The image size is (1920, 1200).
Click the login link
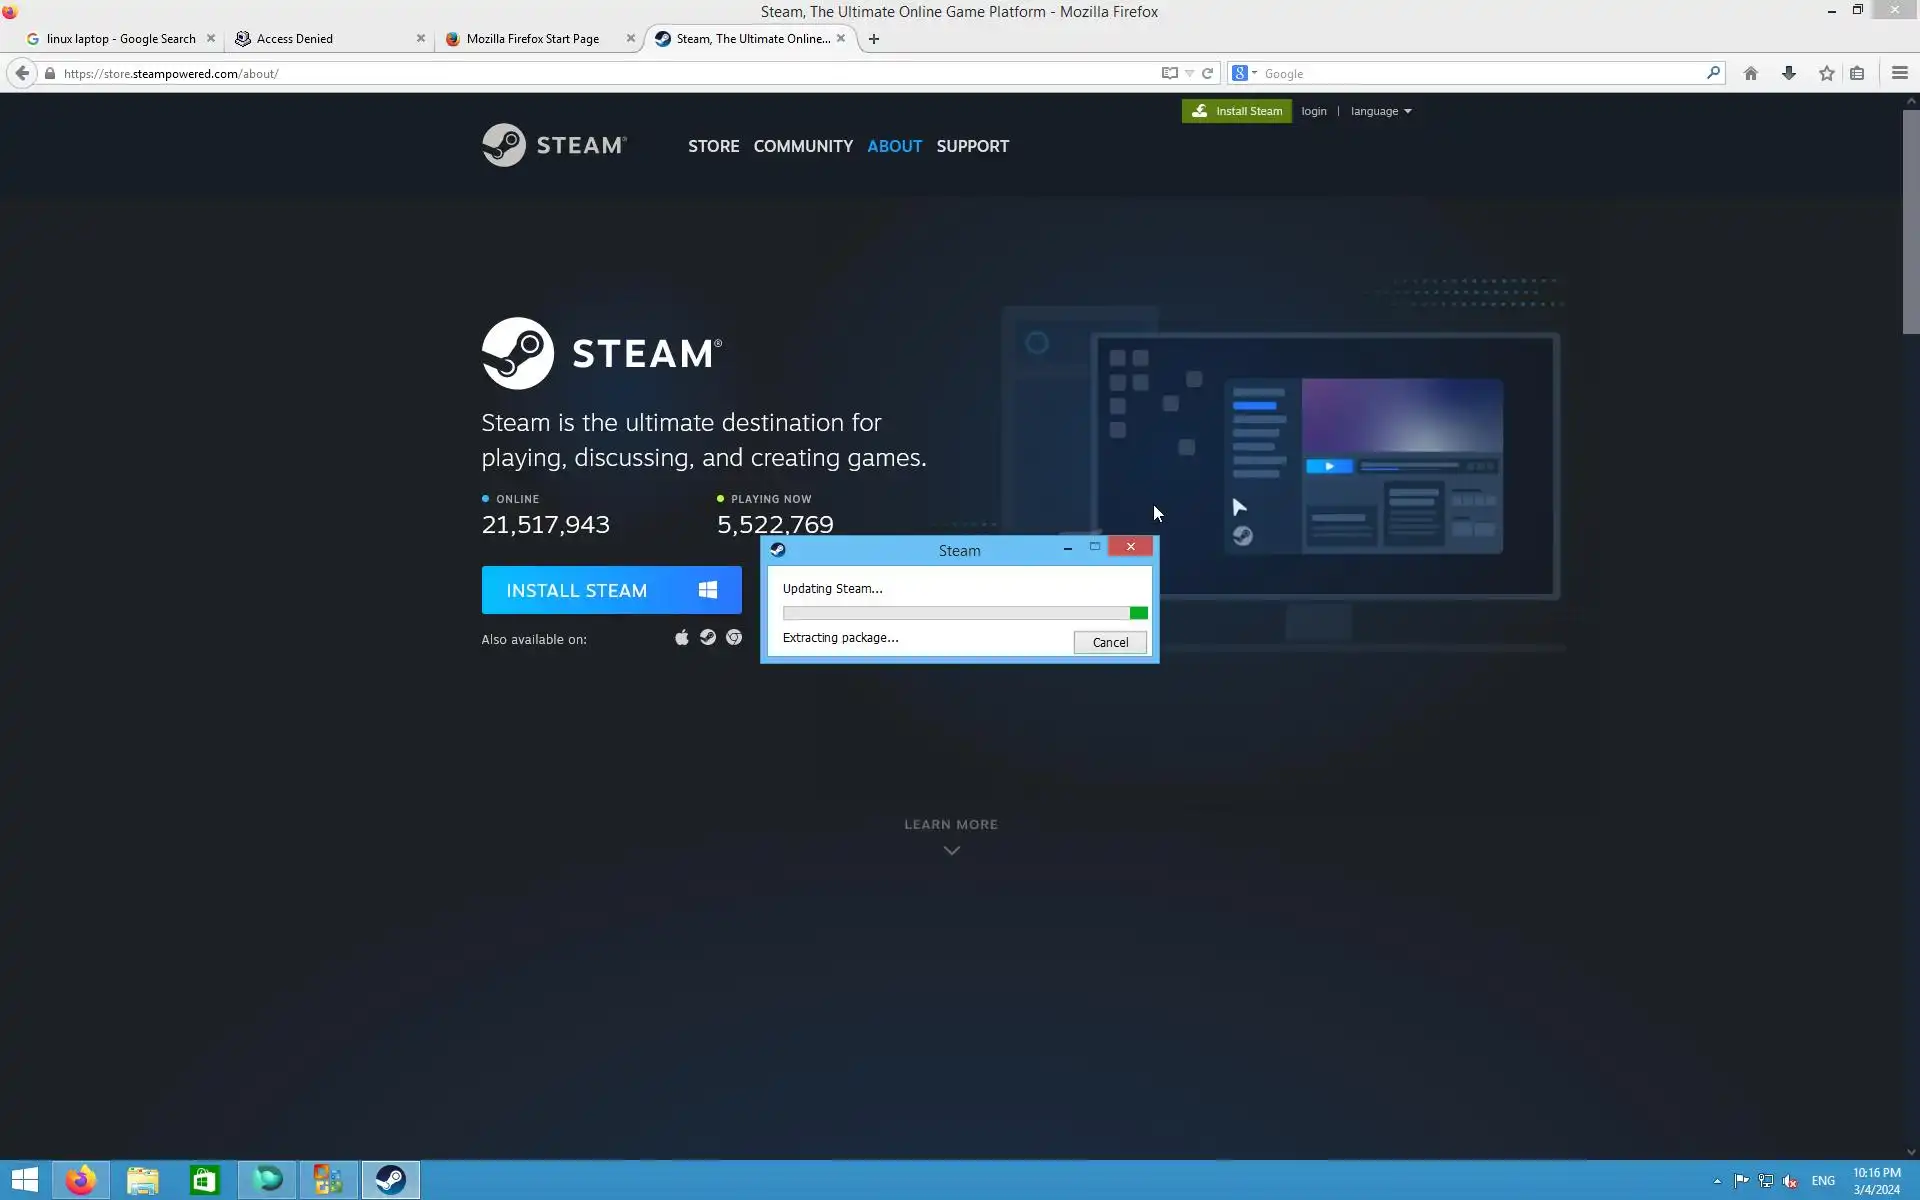point(1313,111)
